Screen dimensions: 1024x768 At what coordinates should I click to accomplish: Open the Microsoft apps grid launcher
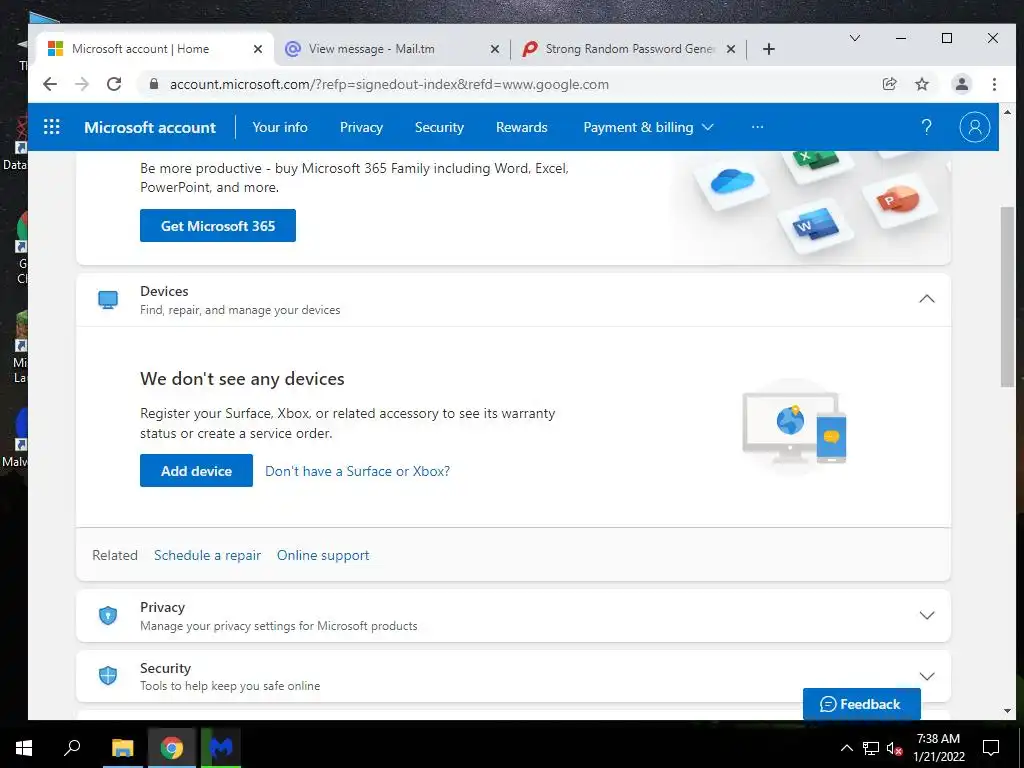[x=52, y=127]
